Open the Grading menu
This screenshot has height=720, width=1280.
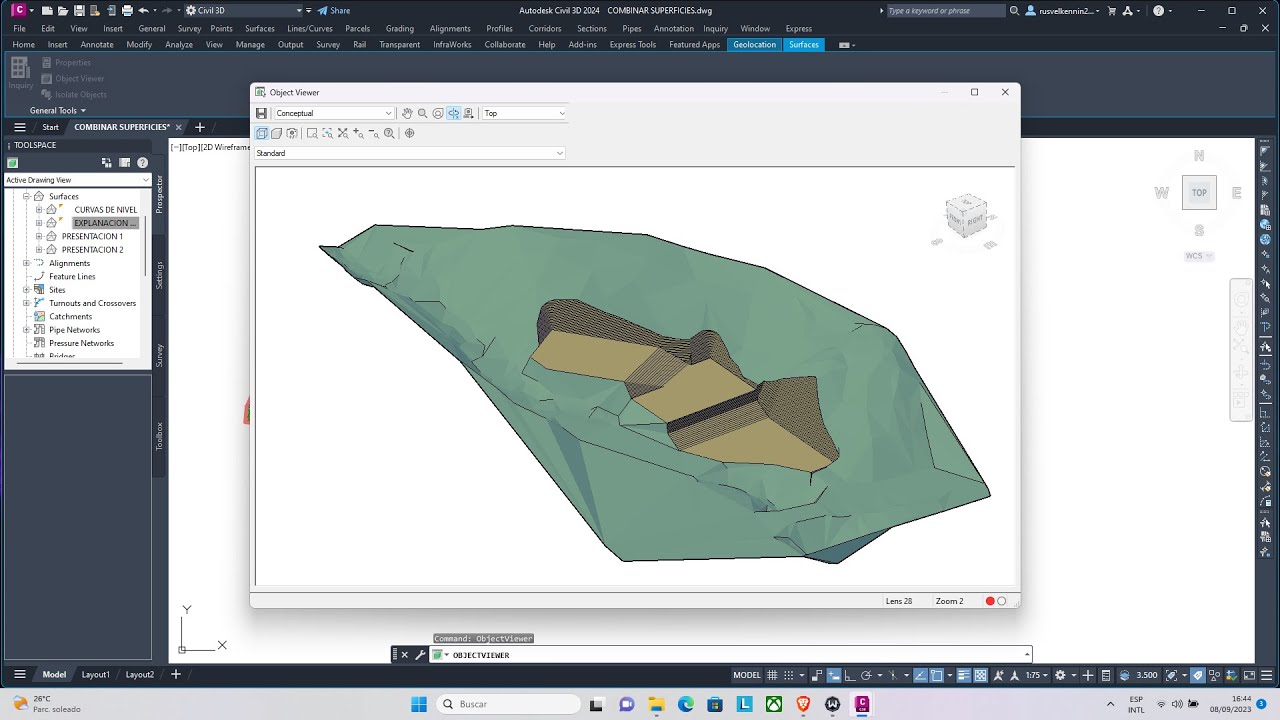[x=400, y=28]
